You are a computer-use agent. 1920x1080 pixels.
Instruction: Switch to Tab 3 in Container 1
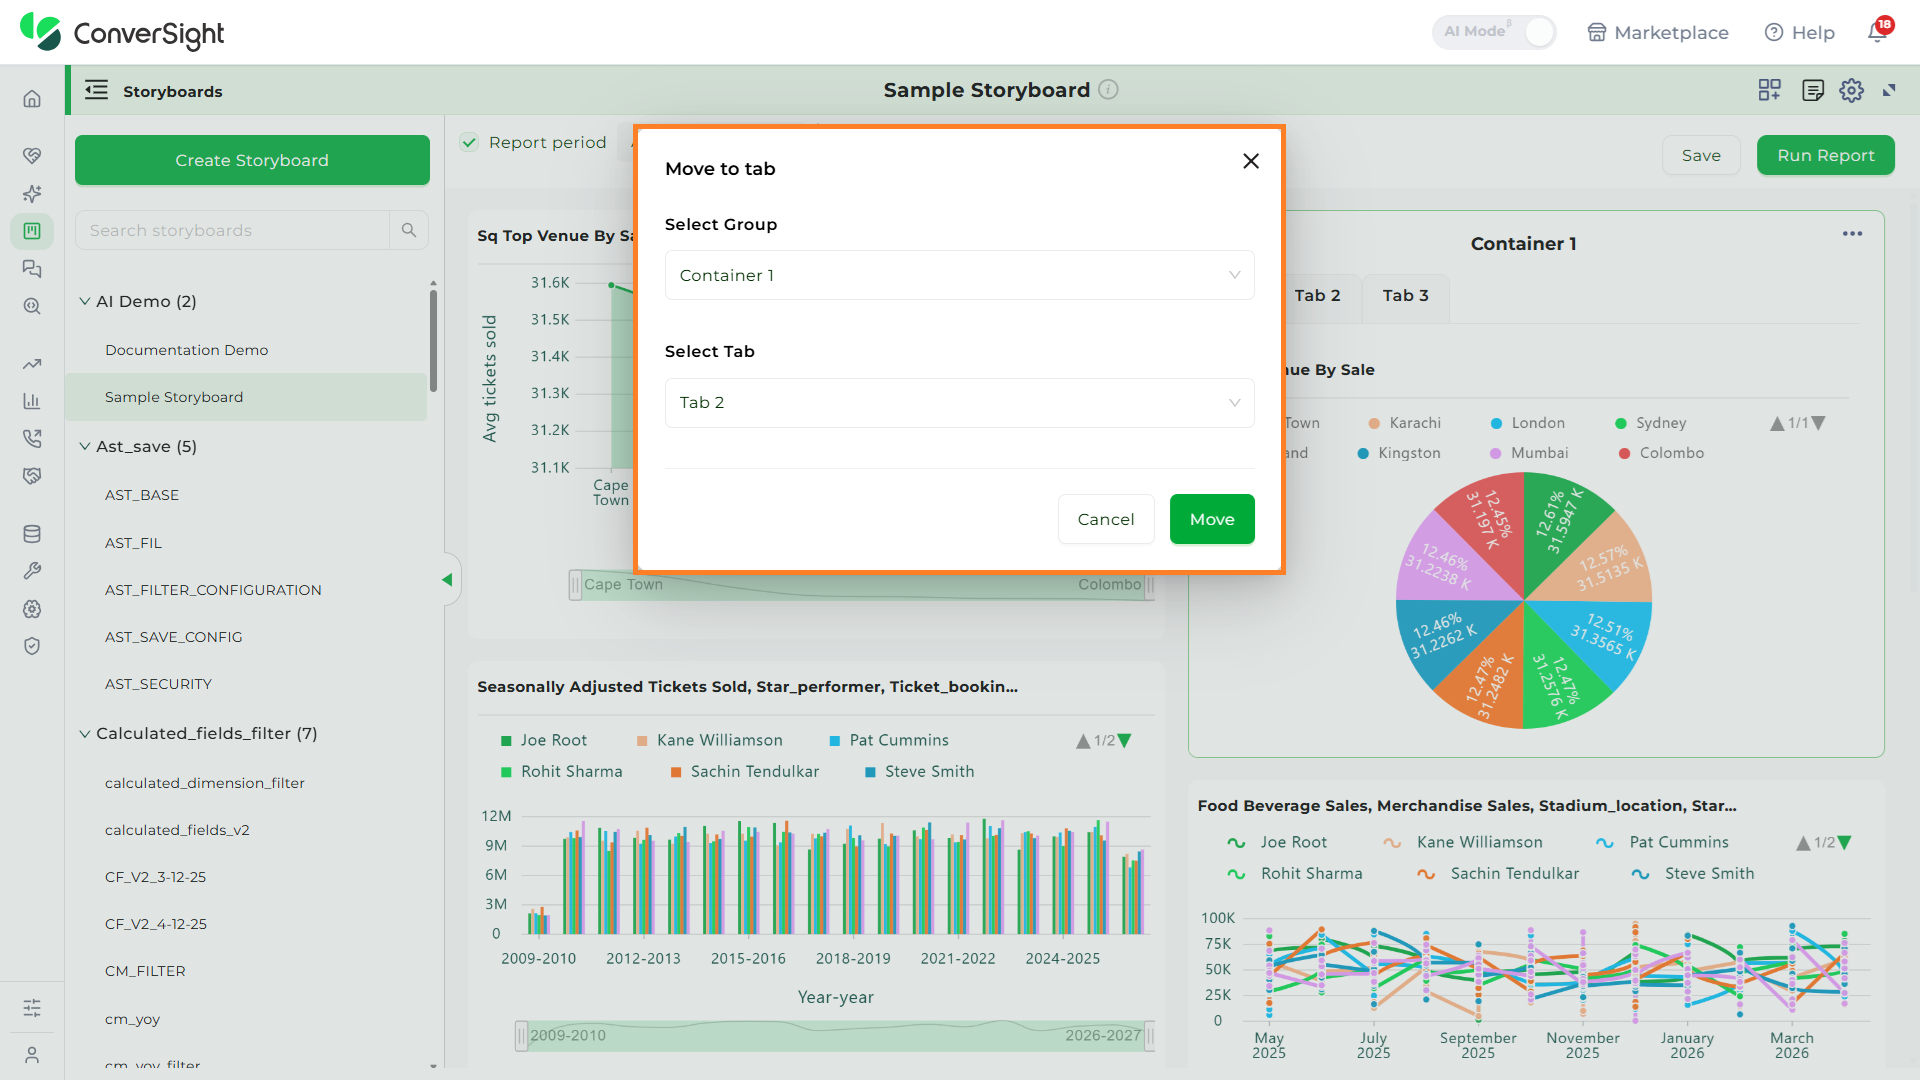point(1405,296)
